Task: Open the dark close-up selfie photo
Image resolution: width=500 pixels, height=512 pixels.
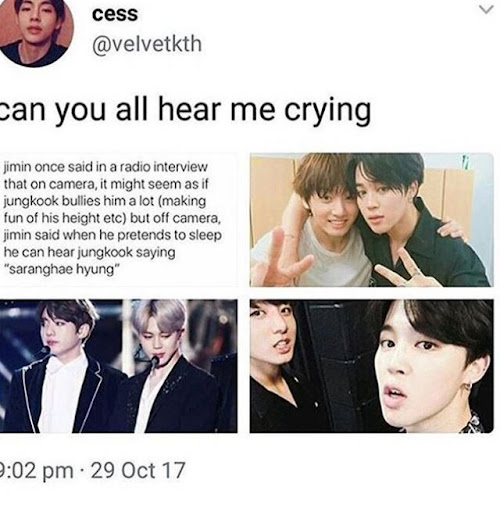Action: (371, 366)
